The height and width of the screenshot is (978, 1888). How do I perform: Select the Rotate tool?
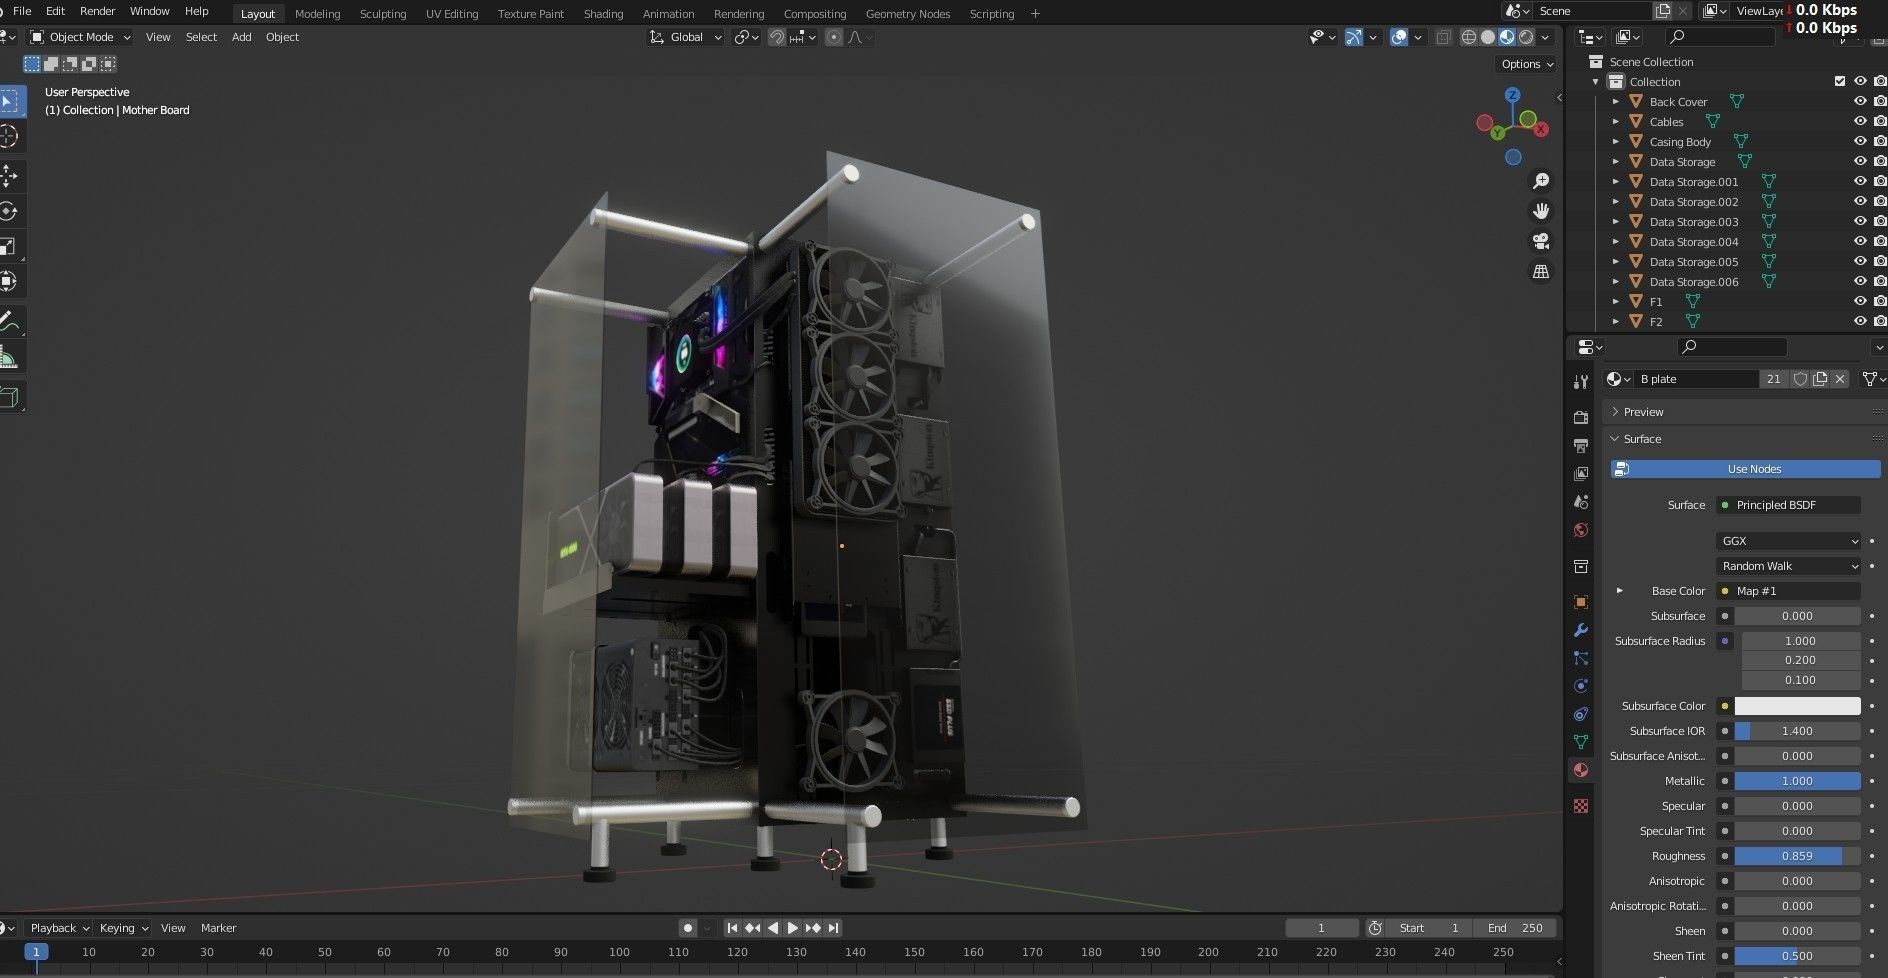(x=8, y=211)
